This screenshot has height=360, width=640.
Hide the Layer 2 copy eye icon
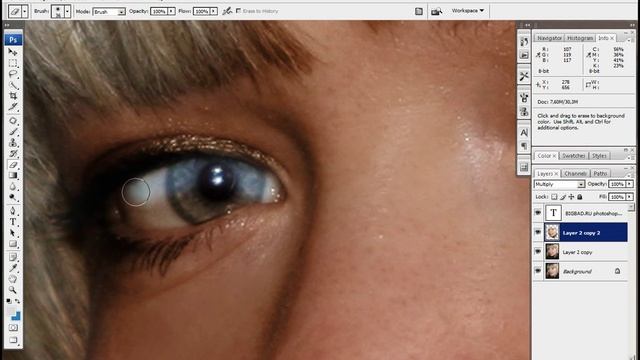point(538,251)
